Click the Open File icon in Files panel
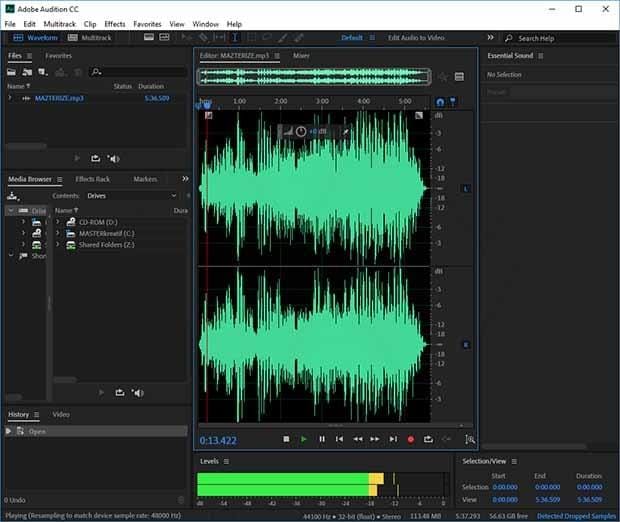The image size is (620, 522). (x=11, y=72)
